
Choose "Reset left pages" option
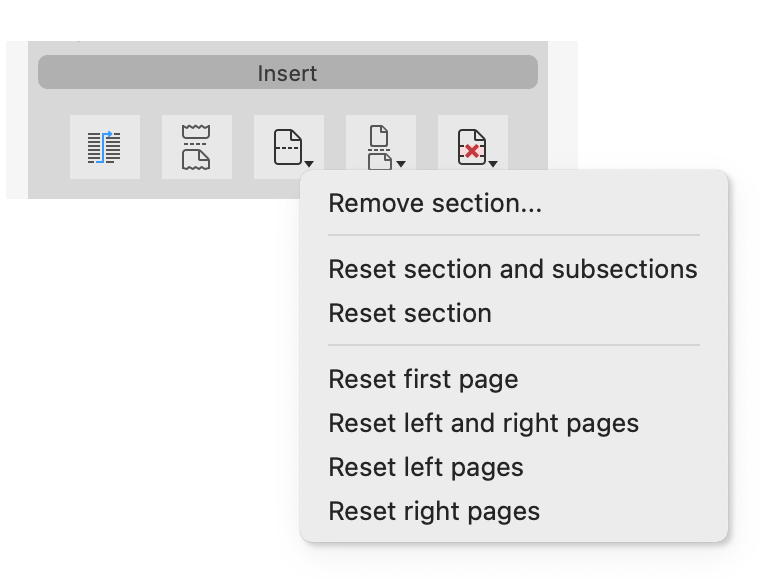click(426, 467)
